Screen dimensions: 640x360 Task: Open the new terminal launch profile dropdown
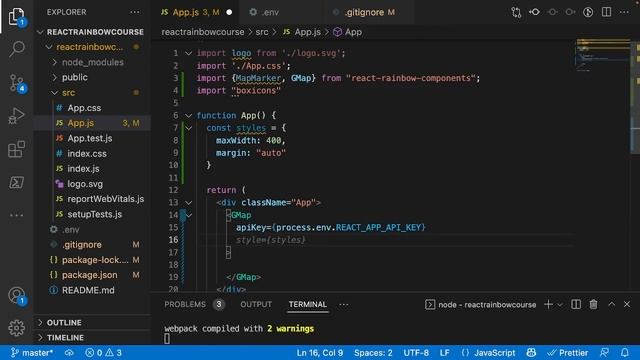[560, 305]
